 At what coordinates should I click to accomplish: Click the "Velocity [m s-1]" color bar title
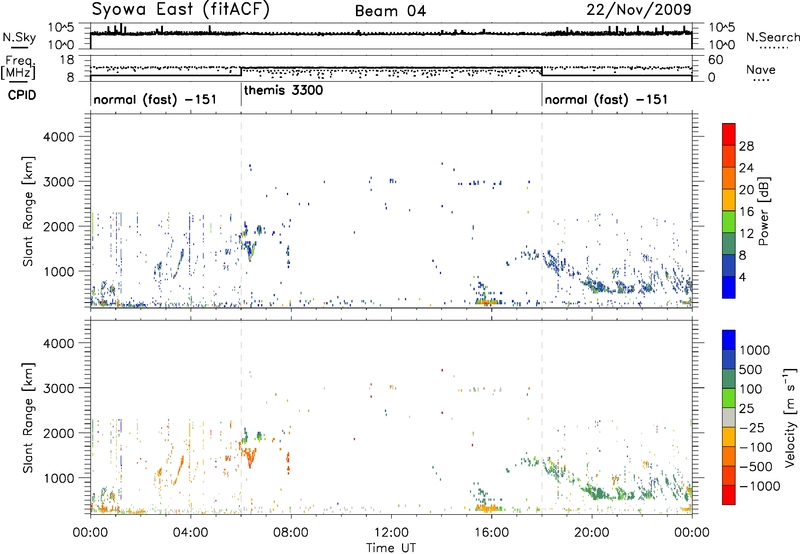(x=790, y=417)
